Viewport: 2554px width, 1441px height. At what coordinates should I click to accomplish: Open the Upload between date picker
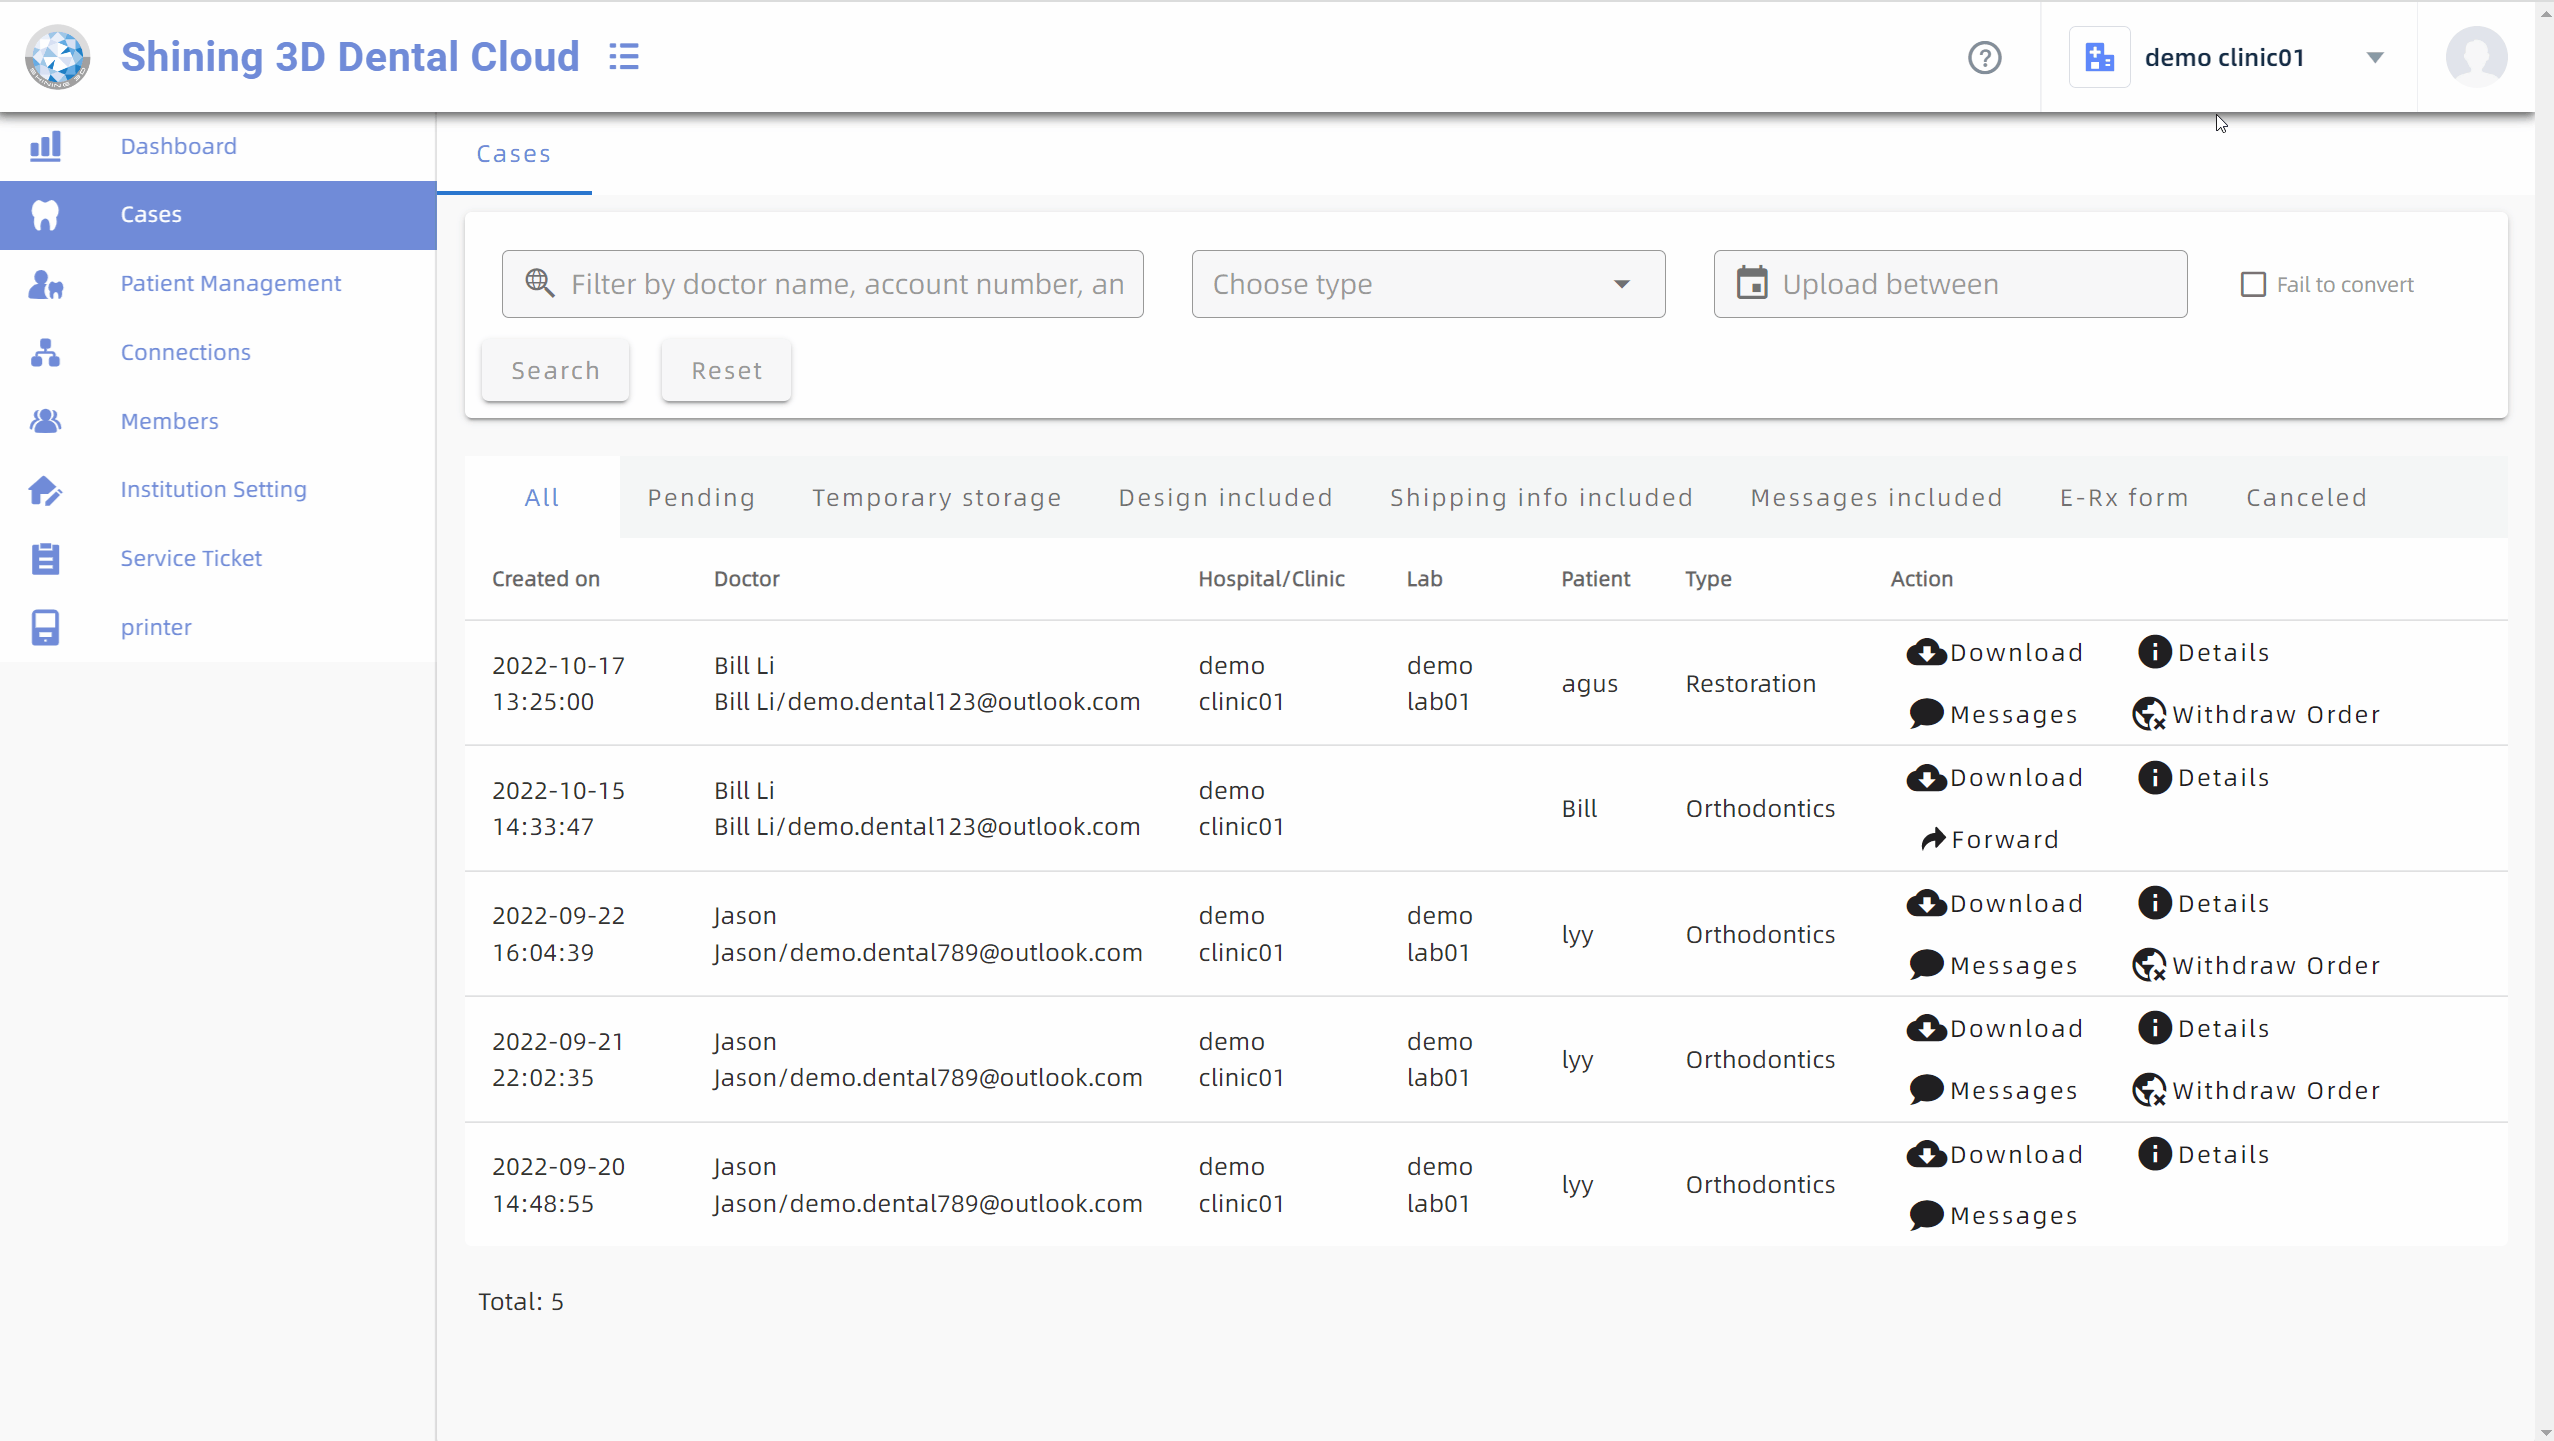coord(1949,285)
